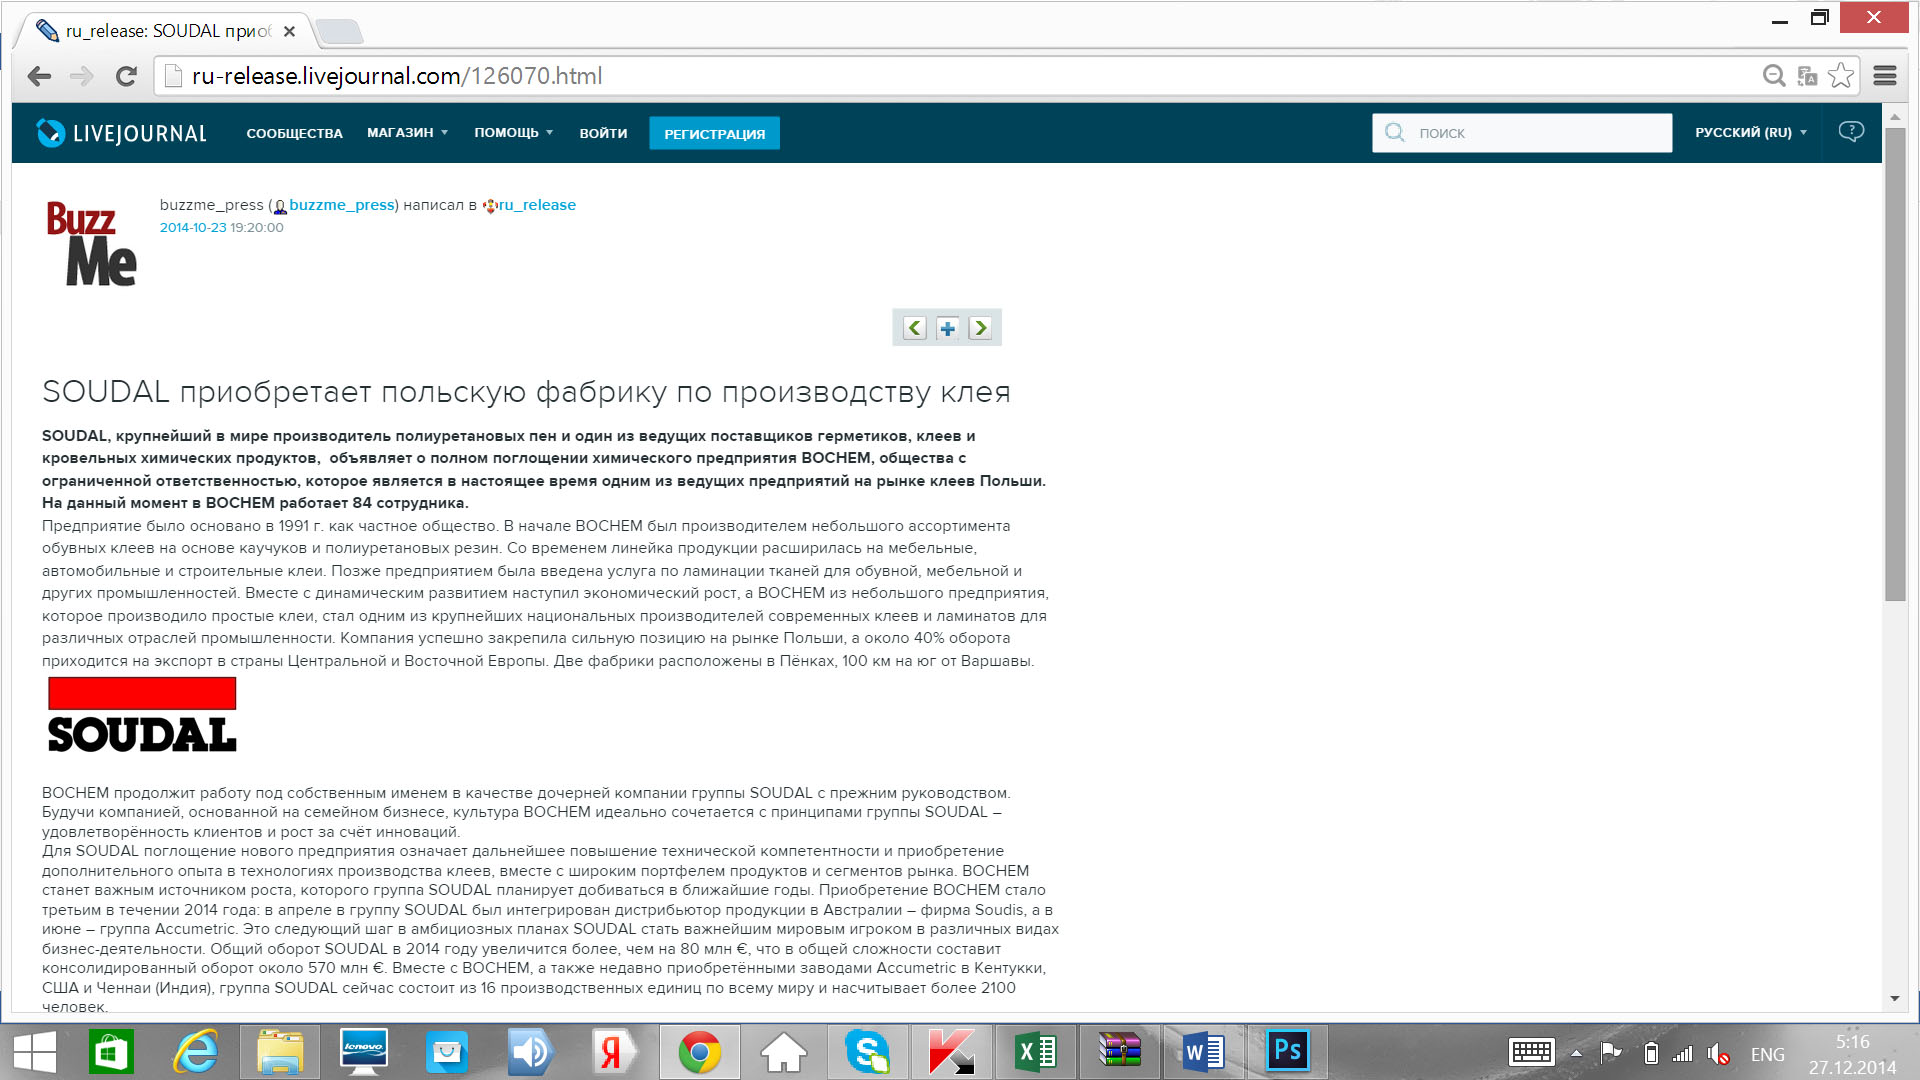Open the speaker audio taskbar app
This screenshot has width=1920, height=1080.
[x=531, y=1052]
